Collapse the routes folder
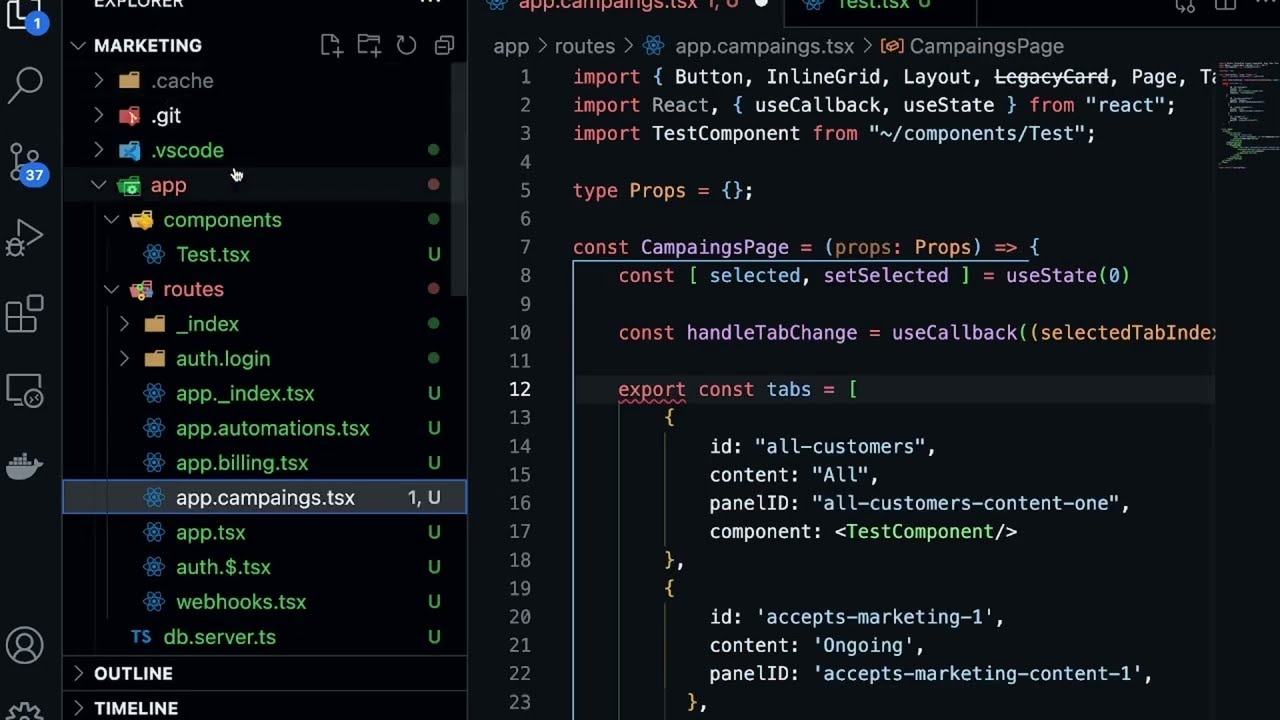The height and width of the screenshot is (720, 1280). (x=111, y=289)
